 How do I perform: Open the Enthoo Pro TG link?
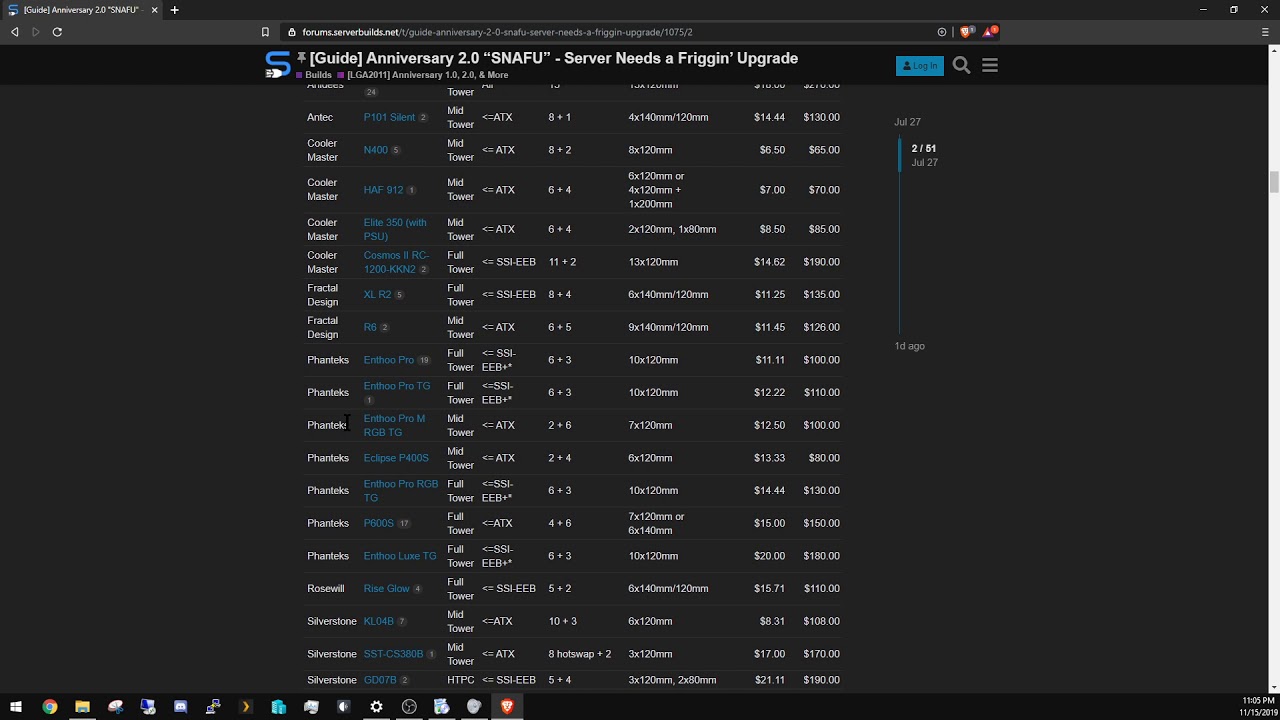(x=396, y=386)
